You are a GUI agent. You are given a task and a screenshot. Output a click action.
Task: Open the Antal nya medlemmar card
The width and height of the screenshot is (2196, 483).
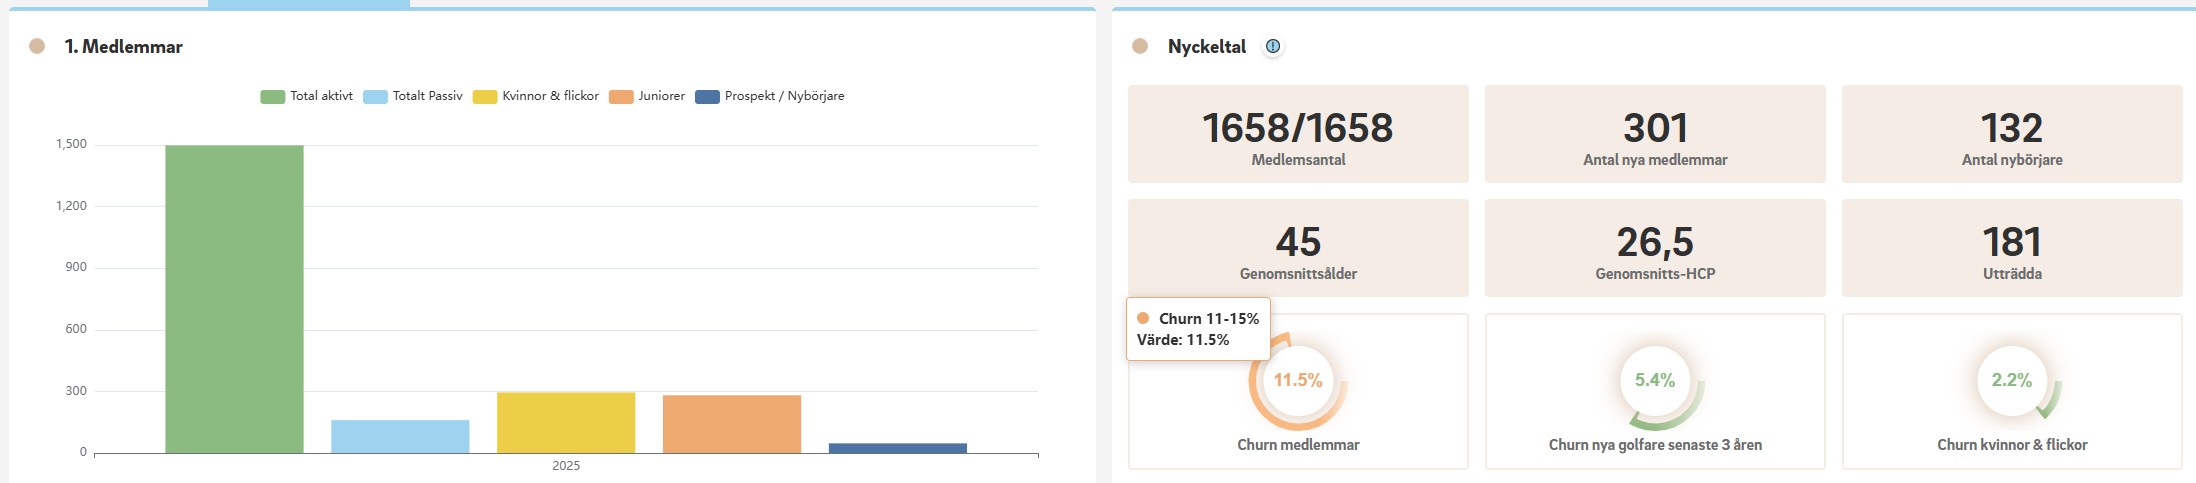click(1654, 134)
